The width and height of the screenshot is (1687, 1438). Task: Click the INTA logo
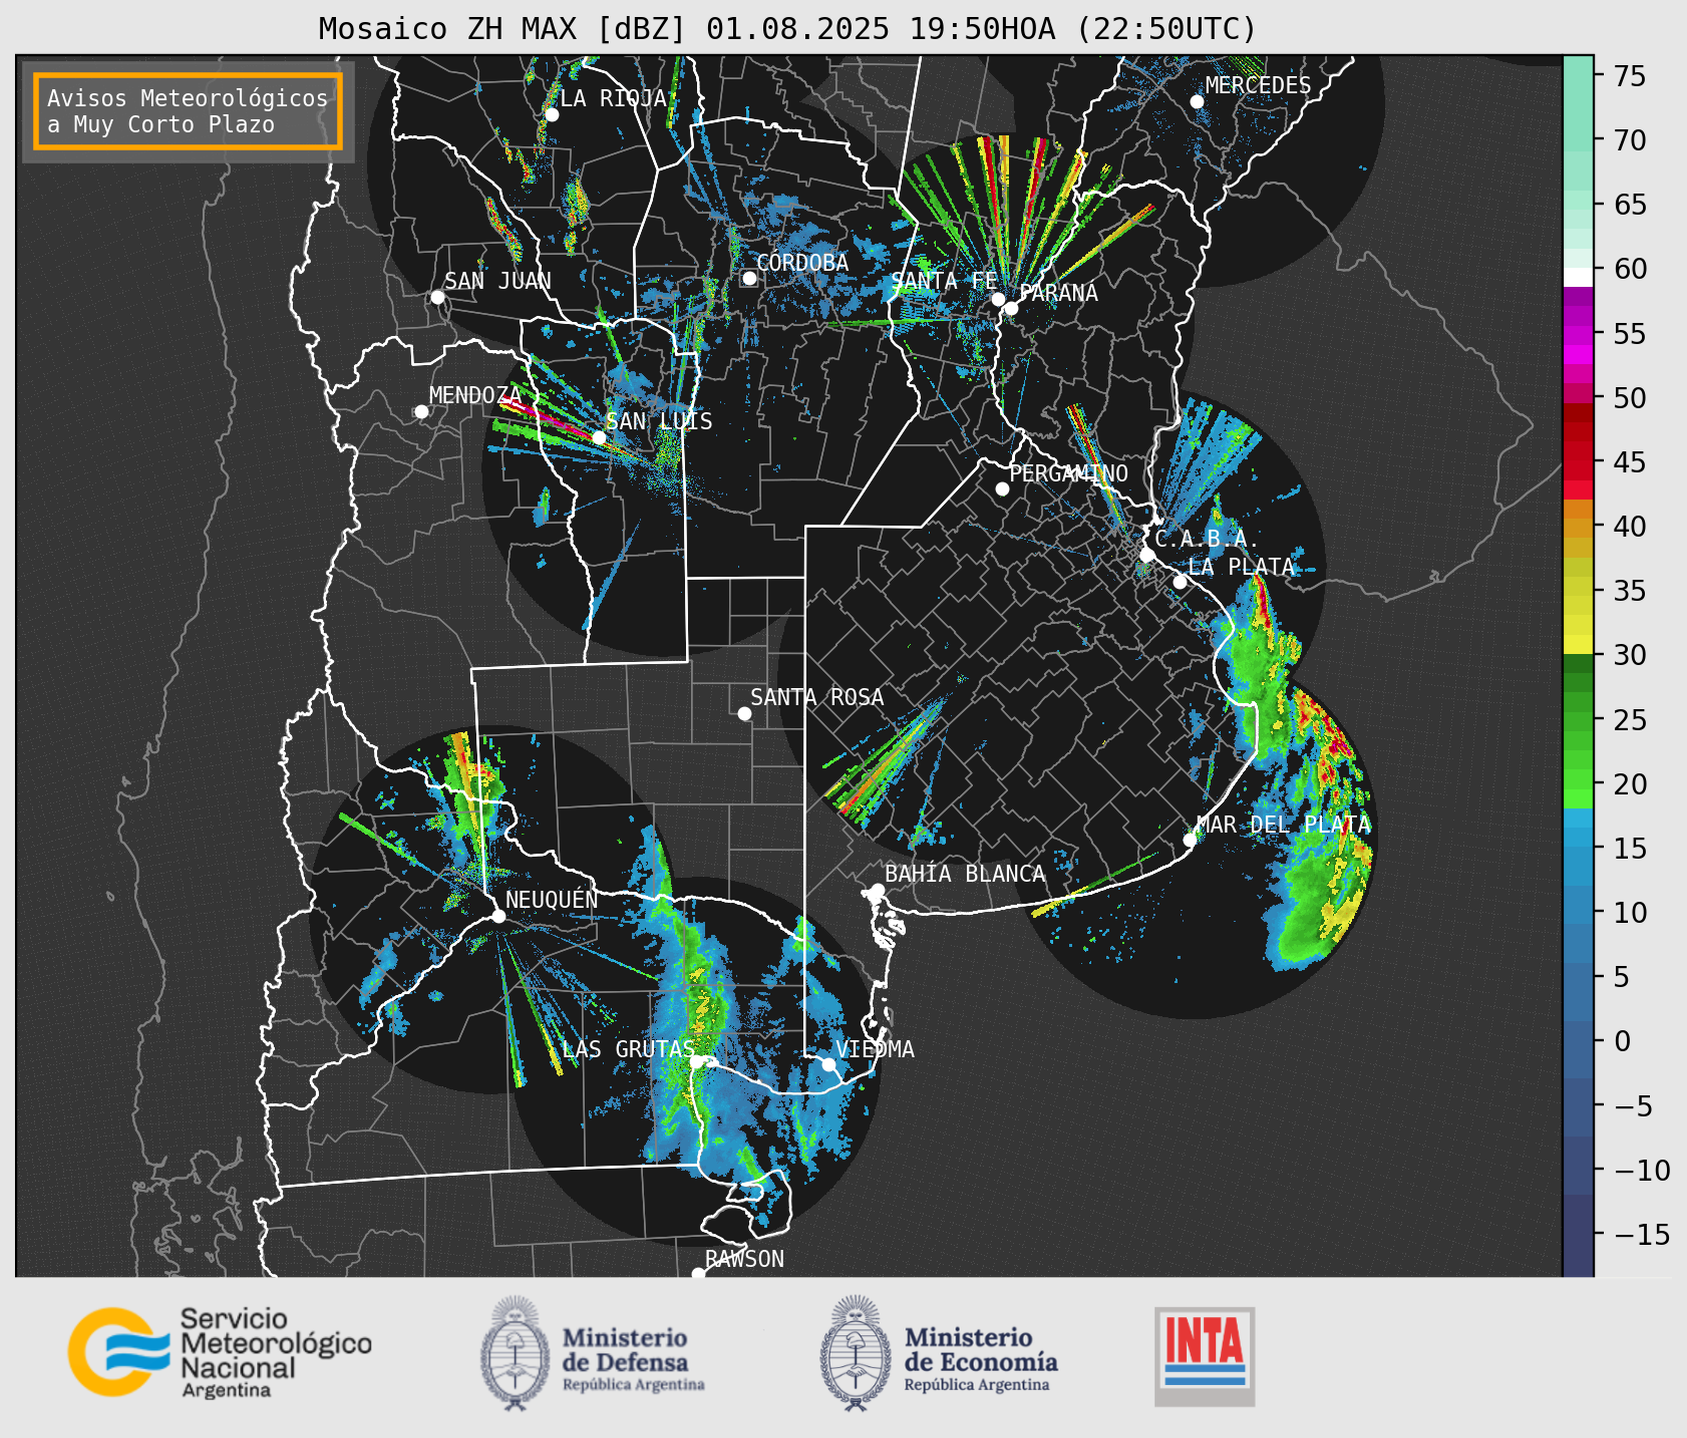tap(1205, 1356)
